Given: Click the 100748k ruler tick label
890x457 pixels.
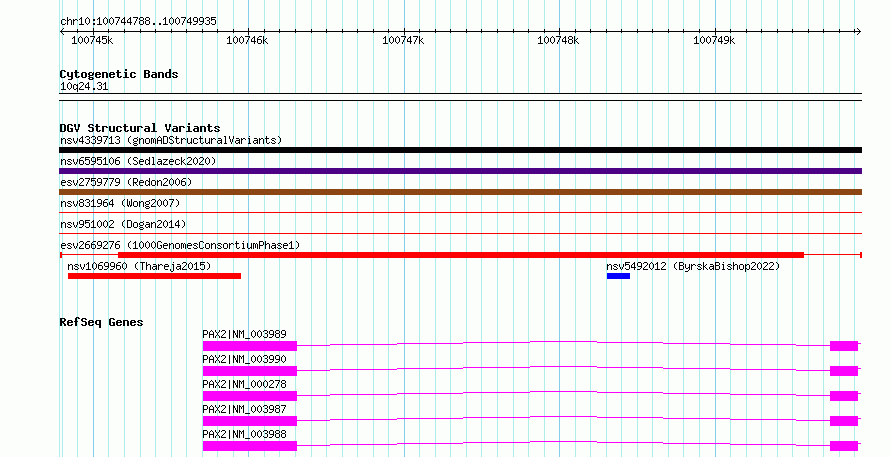Looking at the screenshot, I should [558, 40].
